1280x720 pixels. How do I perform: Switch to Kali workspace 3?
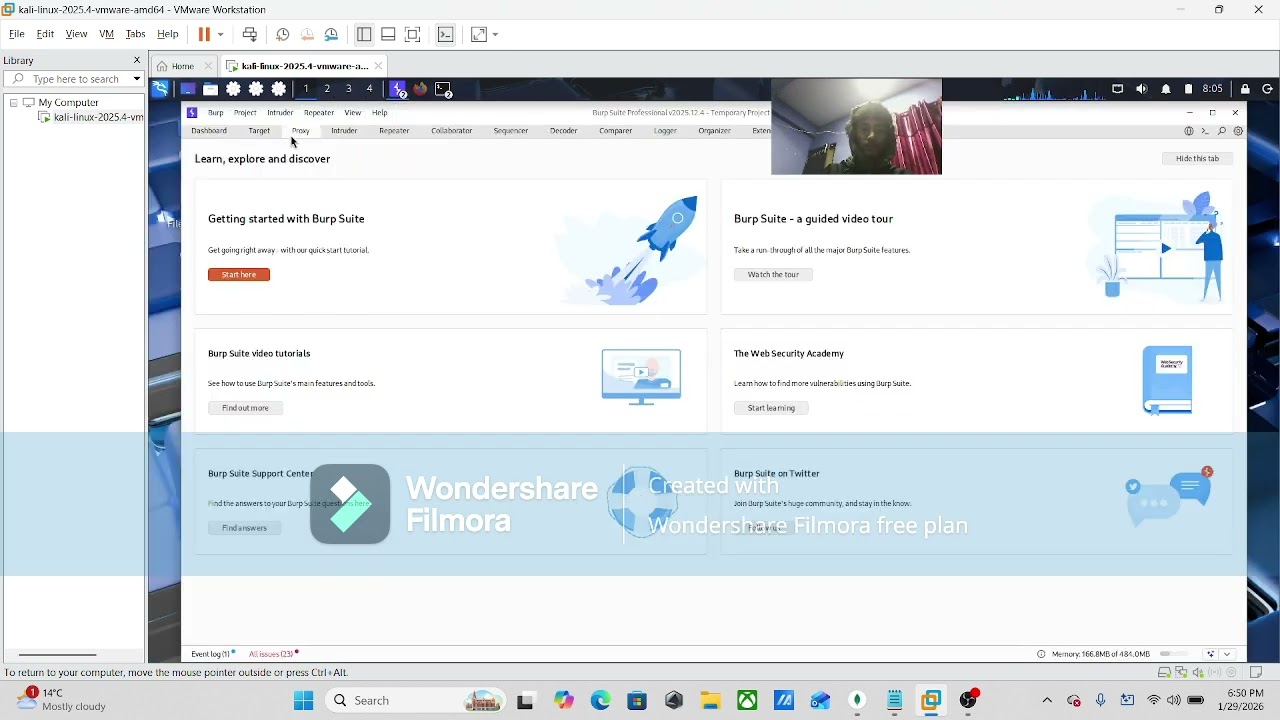pos(349,89)
